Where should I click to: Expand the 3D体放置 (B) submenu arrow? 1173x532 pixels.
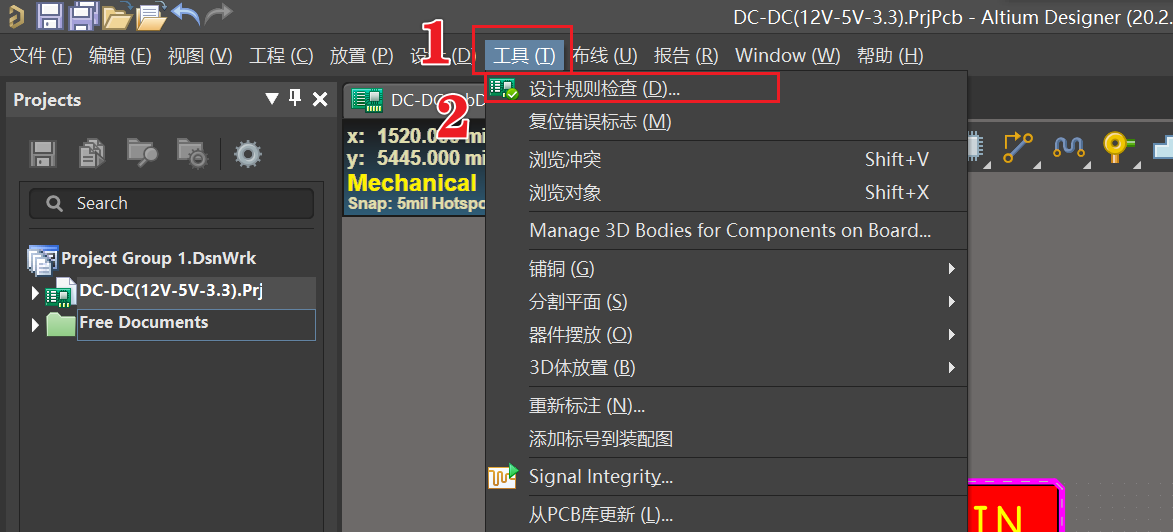point(952,367)
